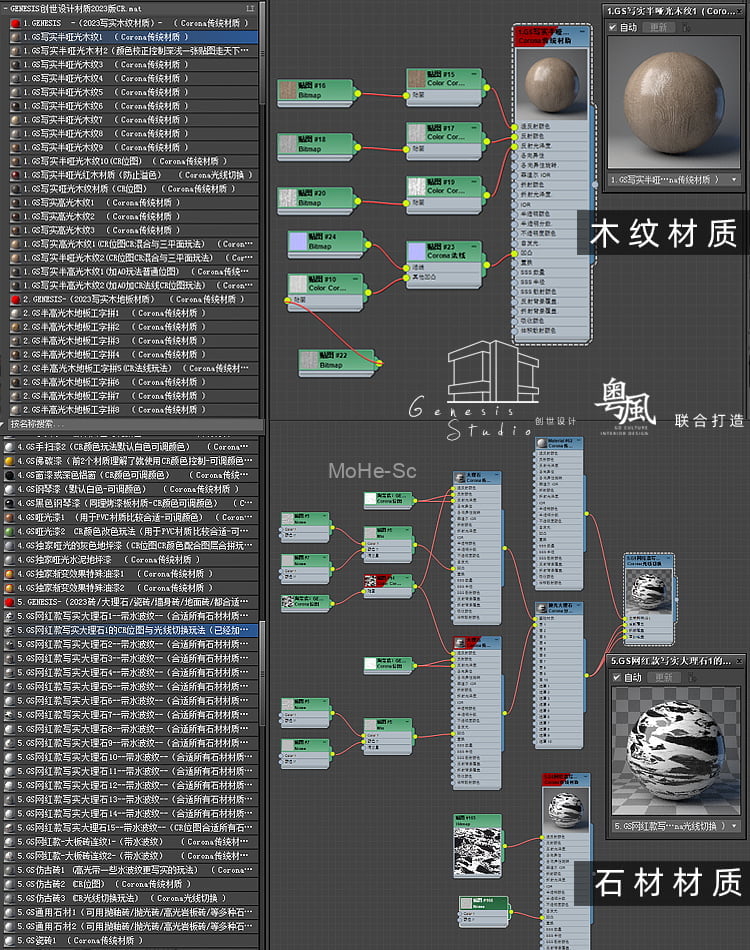
Task: Select 1.GS写实半哑光木纹5 row
Action: [134, 92]
